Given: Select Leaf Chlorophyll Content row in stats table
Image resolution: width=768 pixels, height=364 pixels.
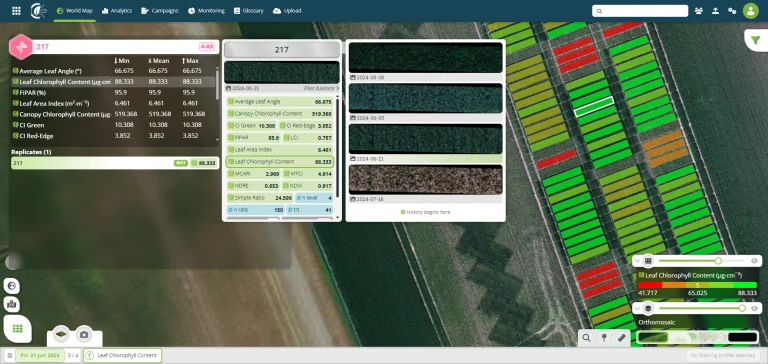Looking at the screenshot, I should pos(114,82).
